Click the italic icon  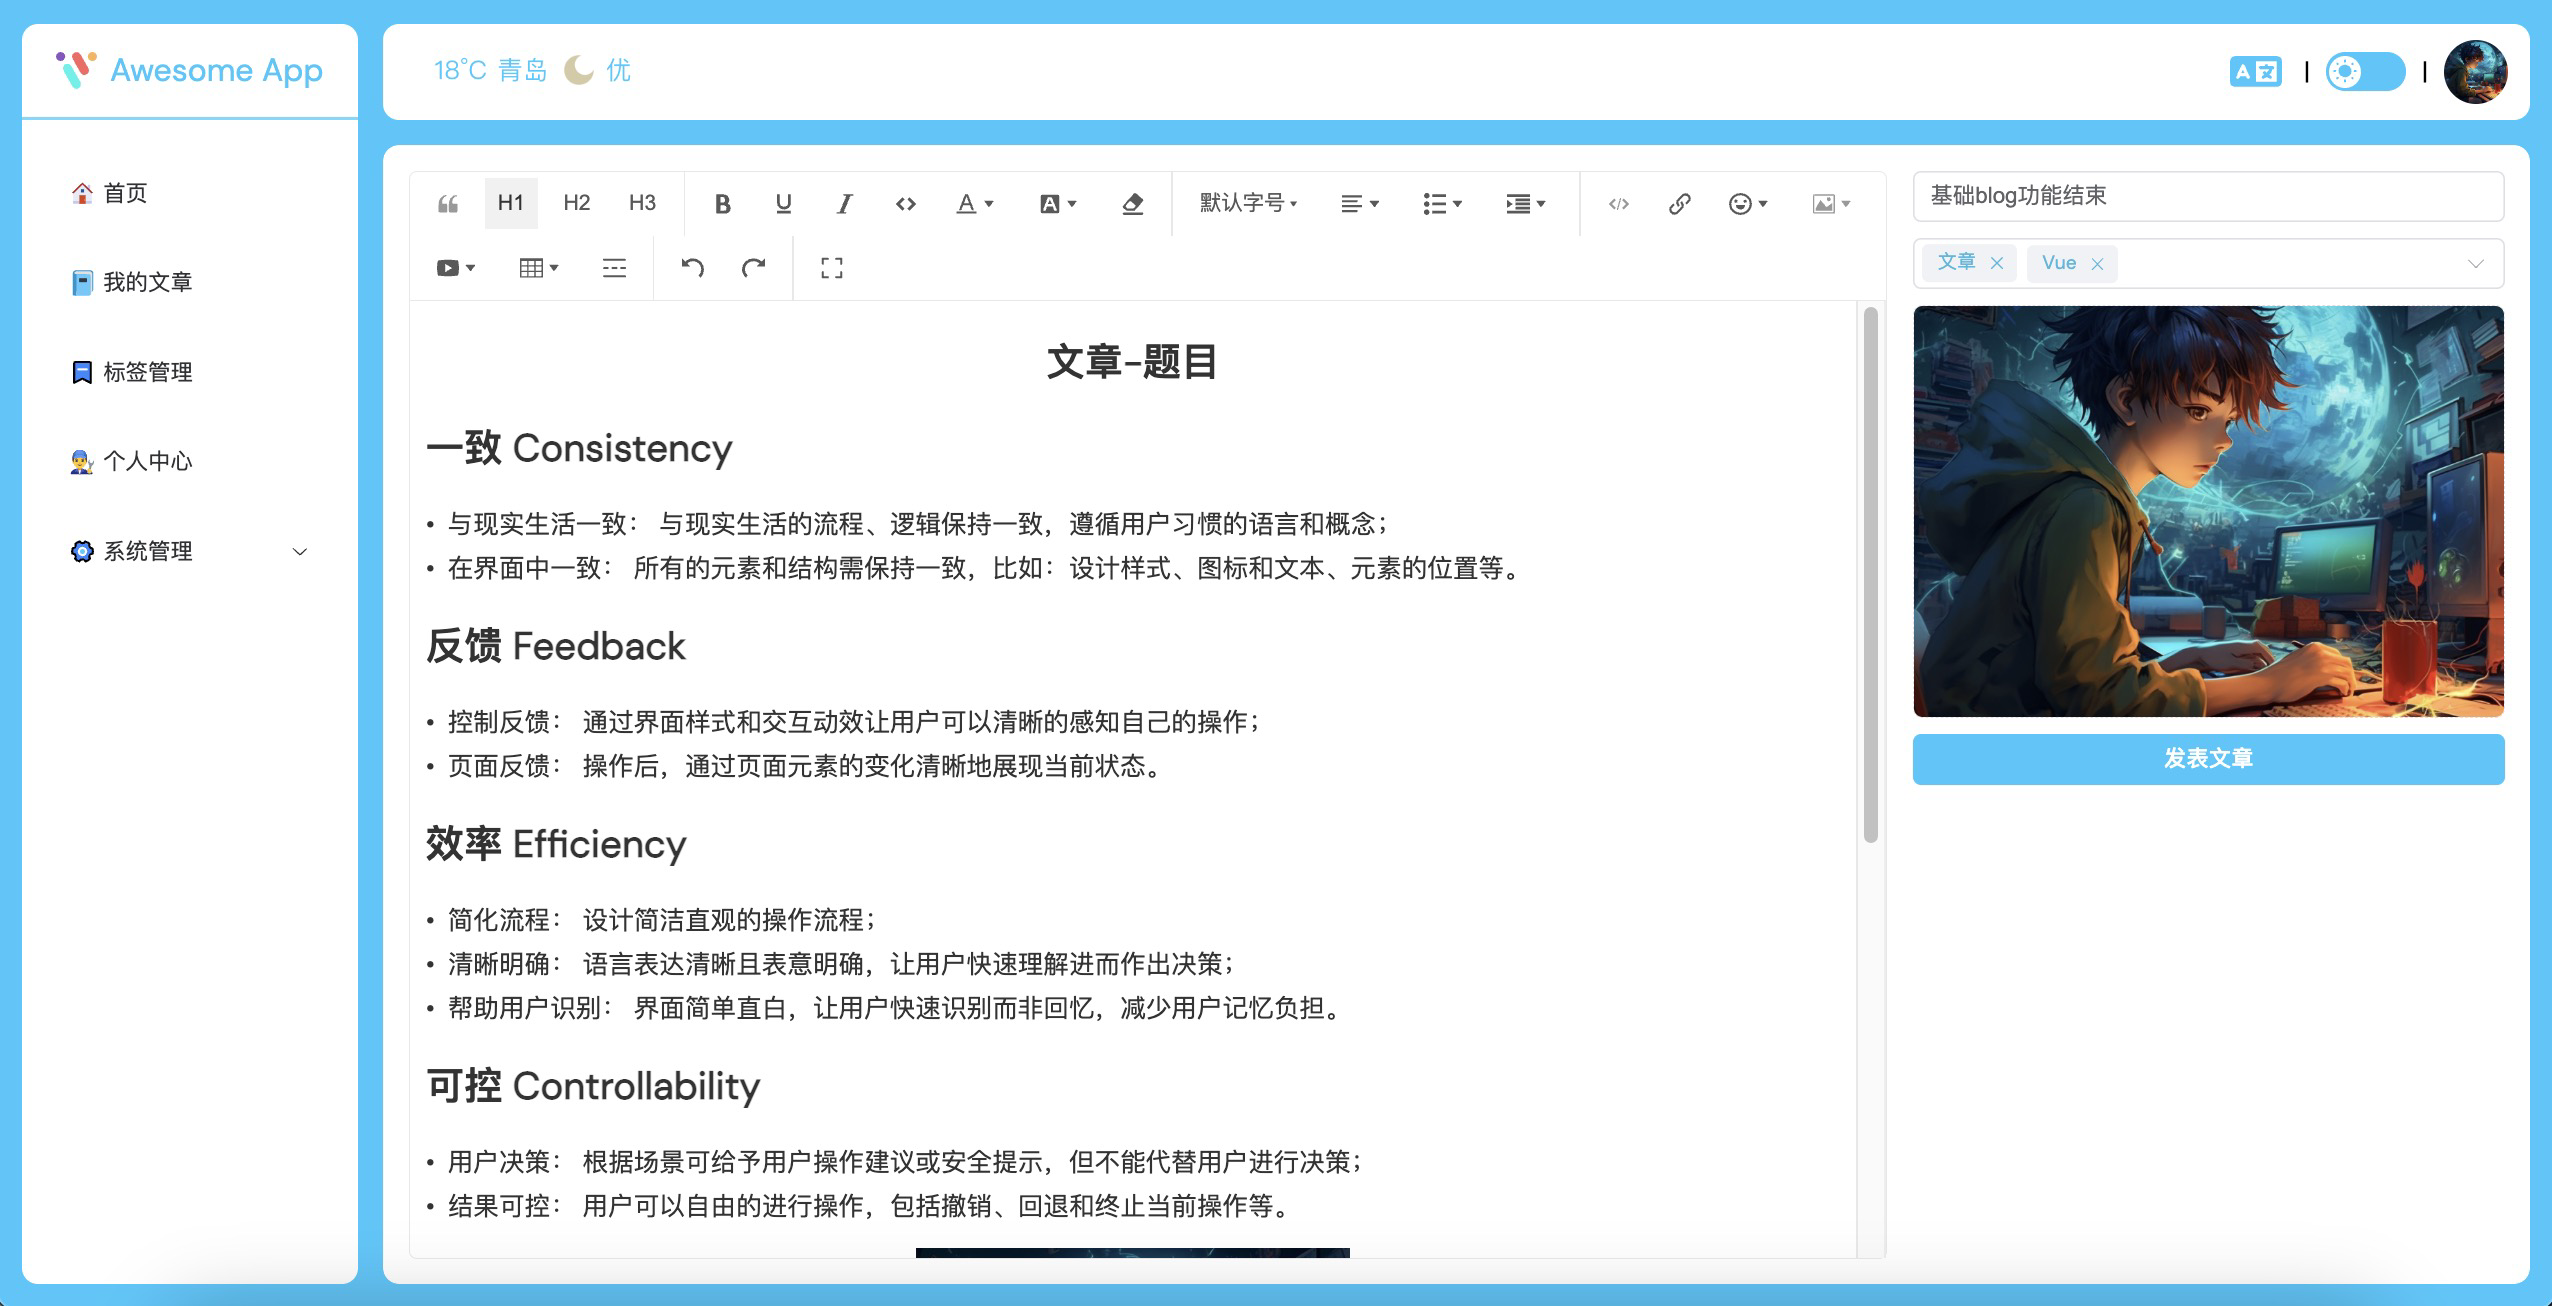tap(844, 204)
